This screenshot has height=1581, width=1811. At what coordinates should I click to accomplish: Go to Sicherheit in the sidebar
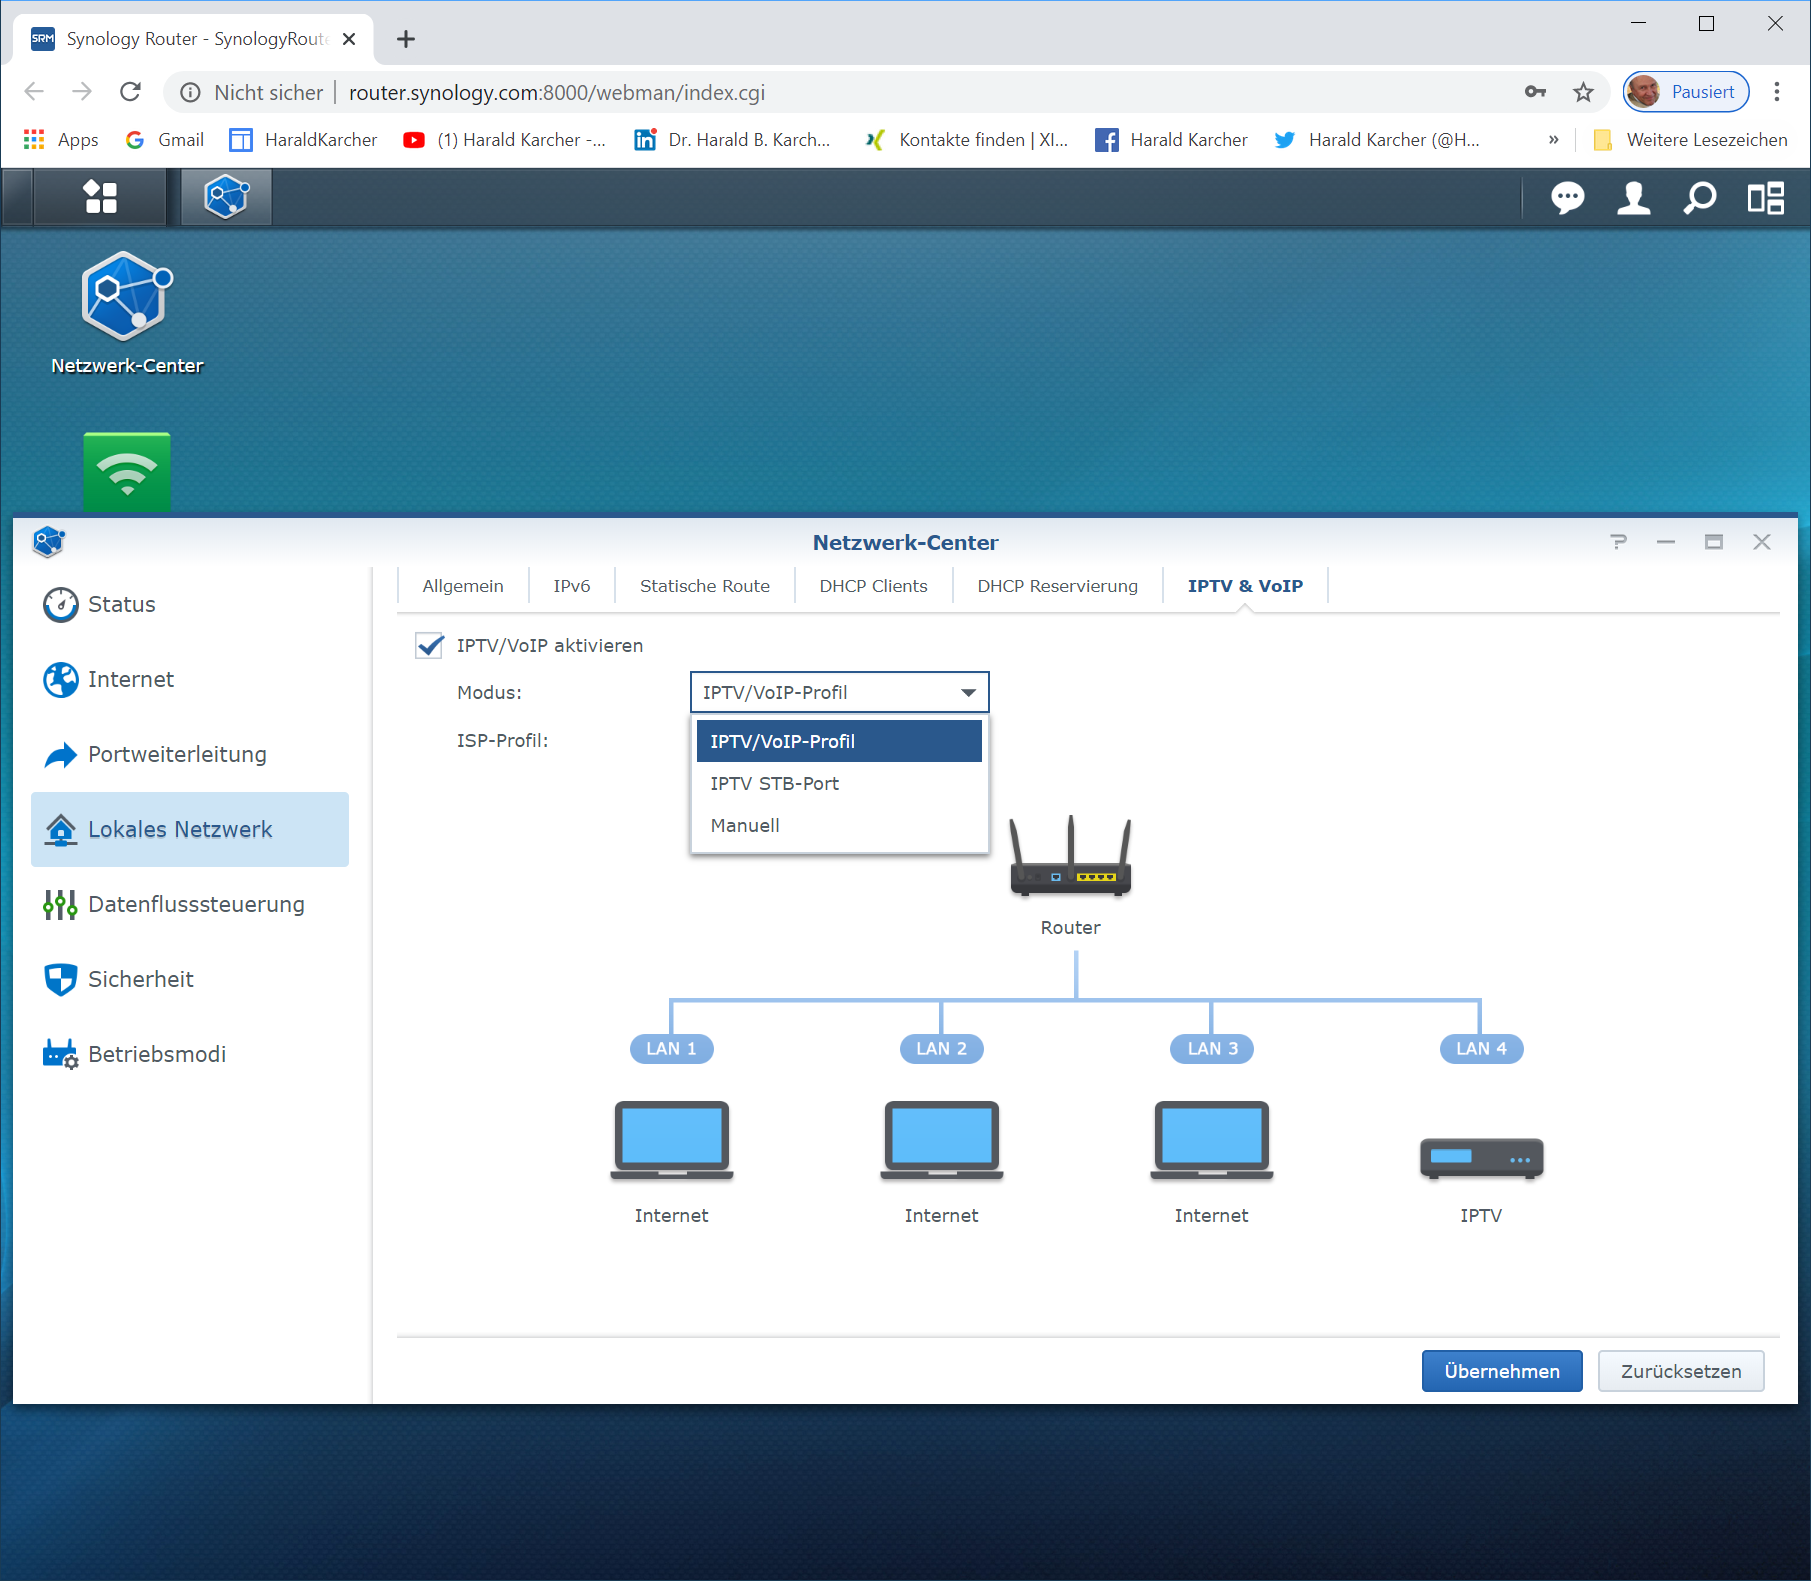point(141,979)
